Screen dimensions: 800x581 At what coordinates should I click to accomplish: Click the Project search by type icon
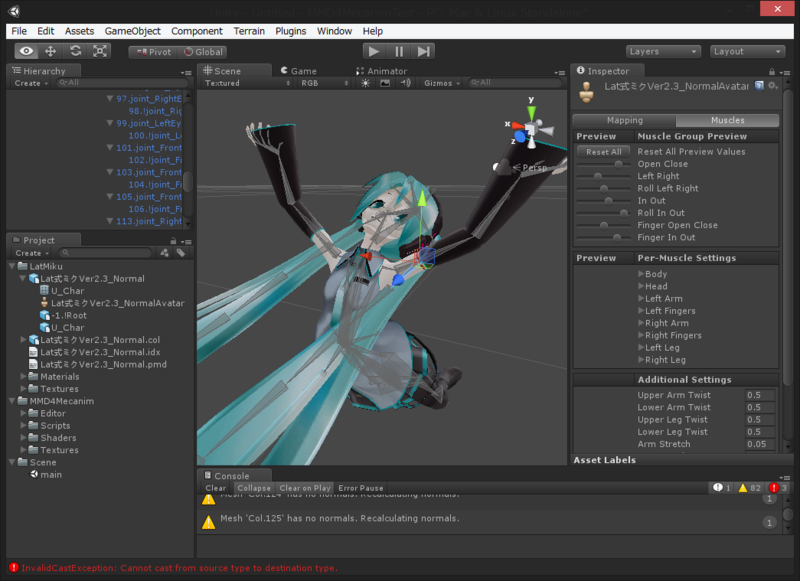[x=164, y=252]
